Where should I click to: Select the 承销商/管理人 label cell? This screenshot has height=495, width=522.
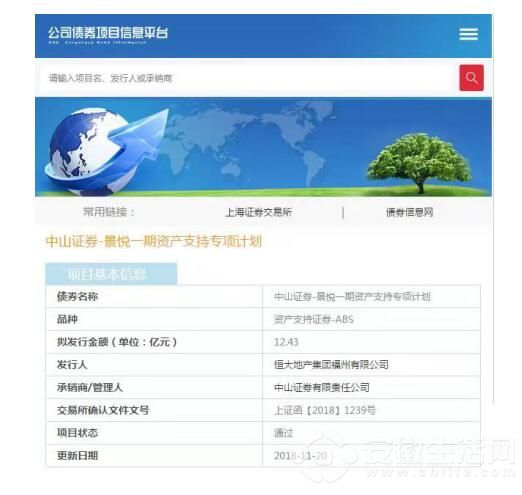tap(154, 387)
